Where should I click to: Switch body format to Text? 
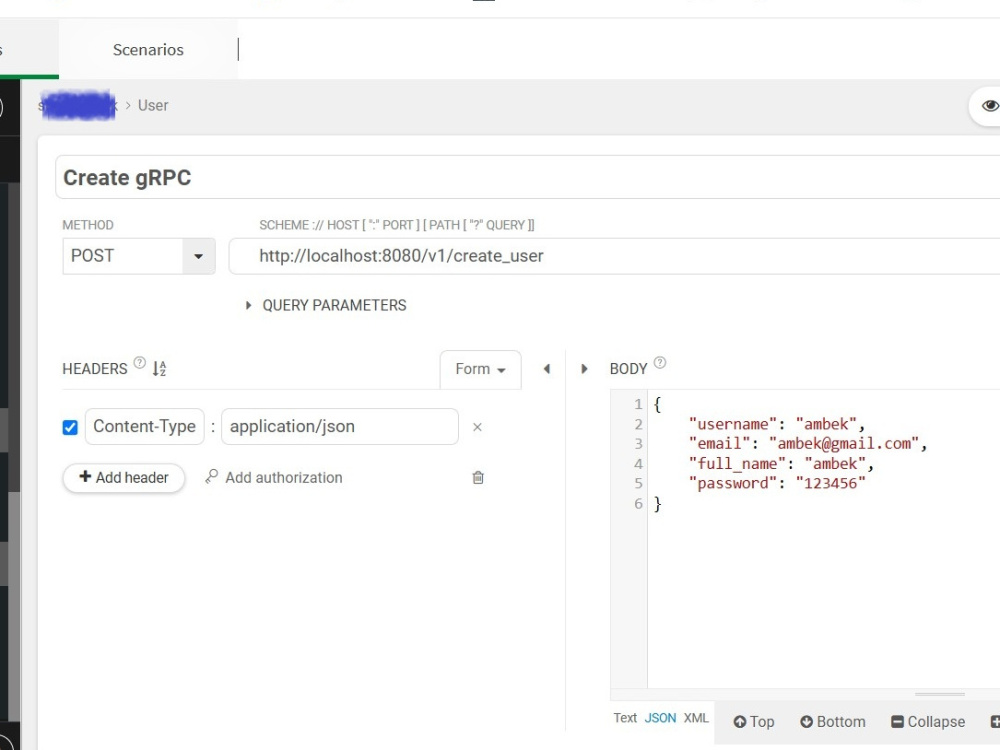tap(625, 718)
